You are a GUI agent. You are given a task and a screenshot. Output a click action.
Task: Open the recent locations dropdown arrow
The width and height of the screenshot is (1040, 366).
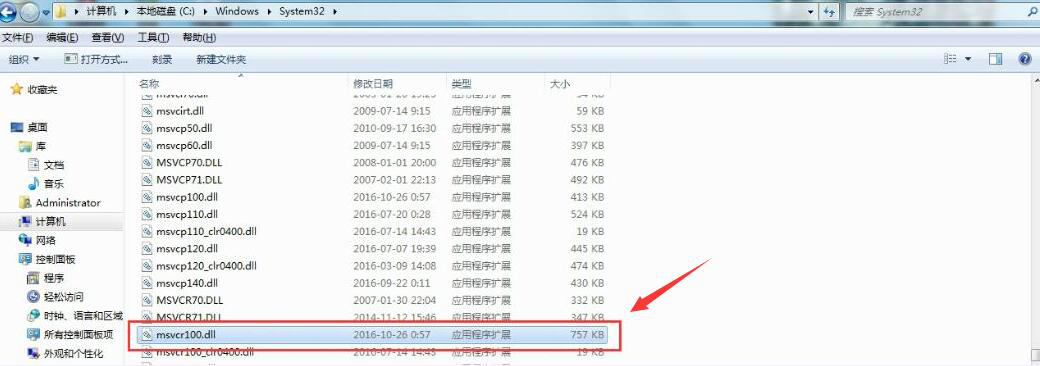point(46,13)
